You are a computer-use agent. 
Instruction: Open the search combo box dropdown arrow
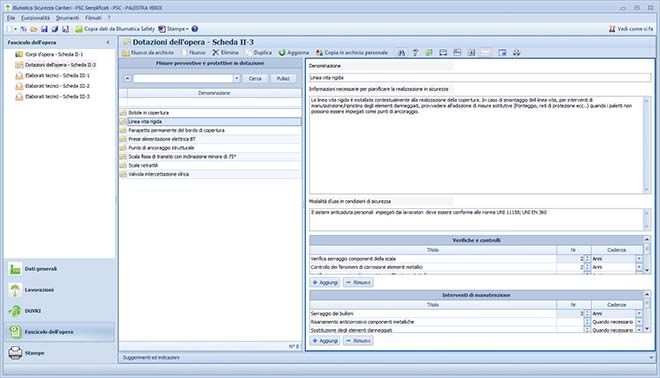click(237, 78)
